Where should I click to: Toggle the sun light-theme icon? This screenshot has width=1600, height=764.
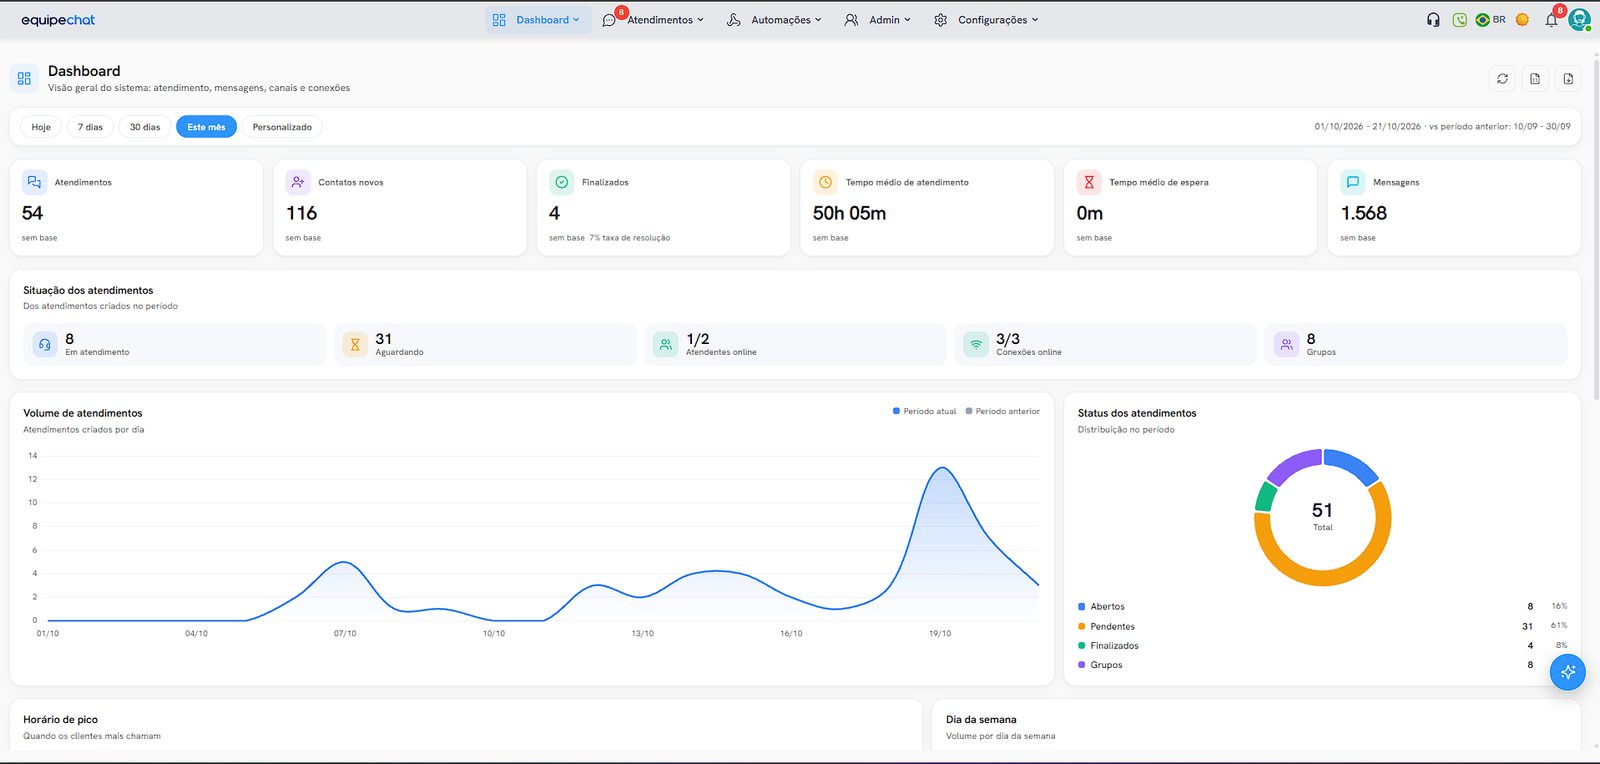pyautogui.click(x=1522, y=20)
